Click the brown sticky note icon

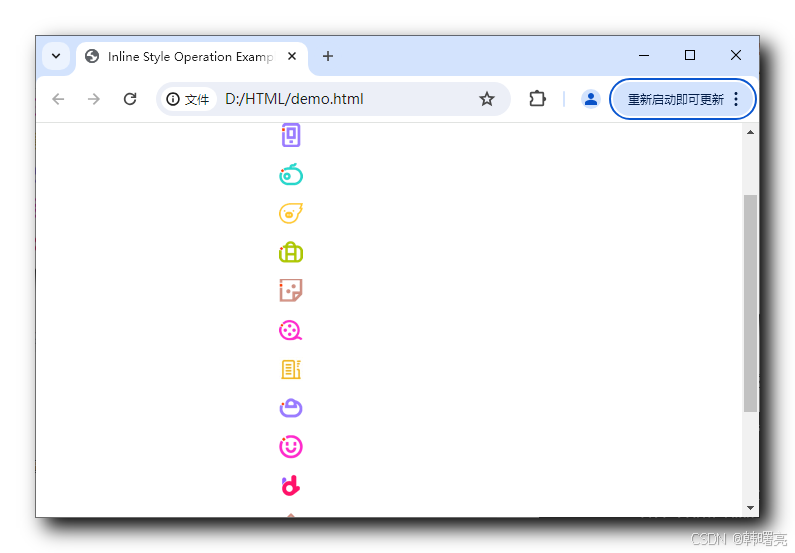click(291, 290)
